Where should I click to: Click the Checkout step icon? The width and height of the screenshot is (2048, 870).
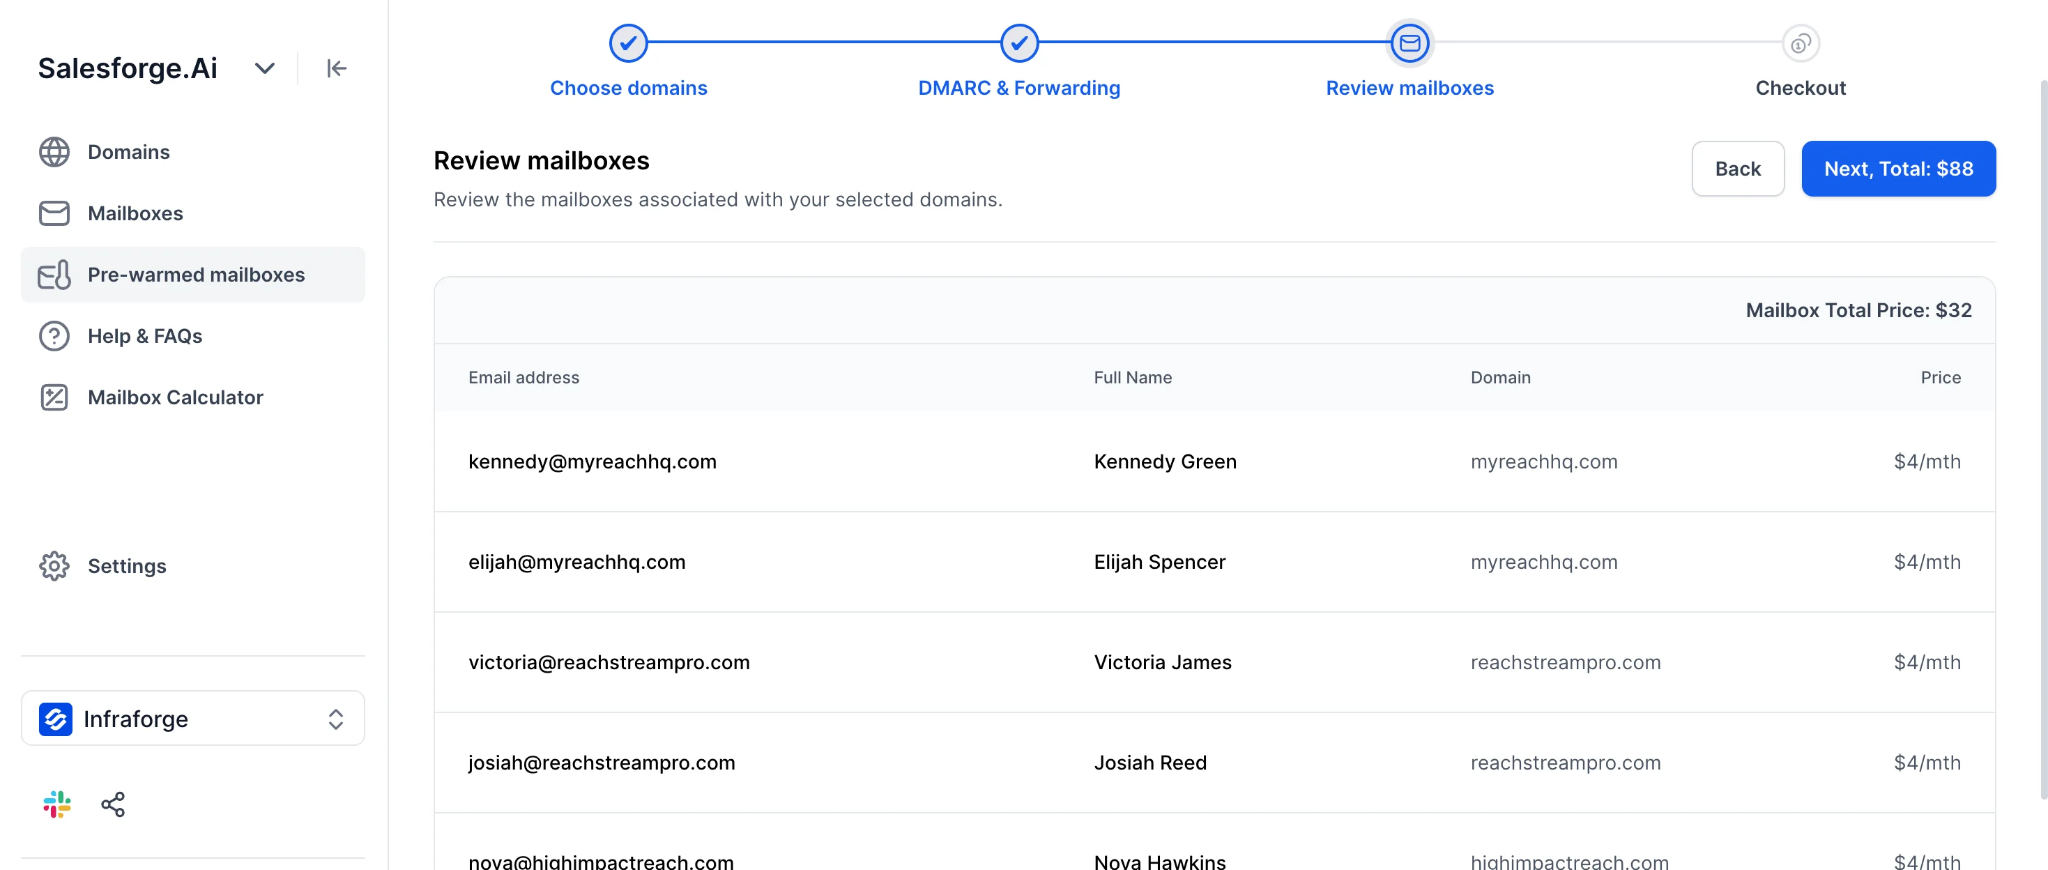point(1801,43)
